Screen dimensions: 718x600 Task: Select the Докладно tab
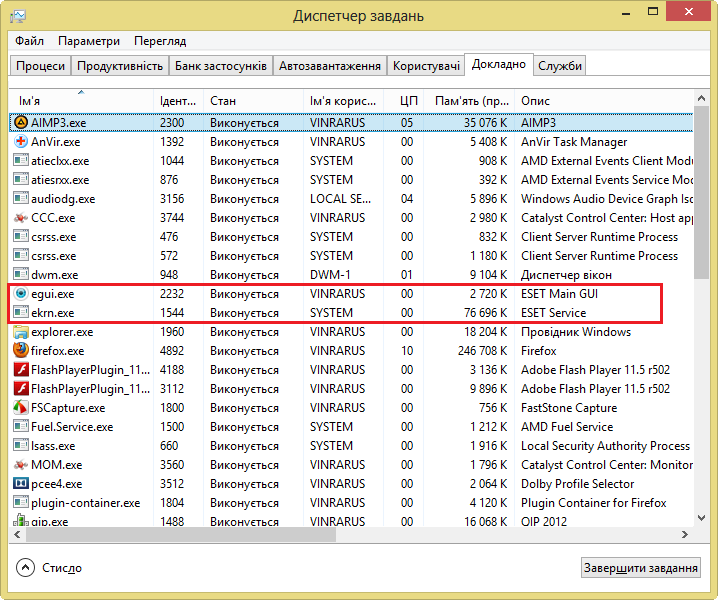498,65
